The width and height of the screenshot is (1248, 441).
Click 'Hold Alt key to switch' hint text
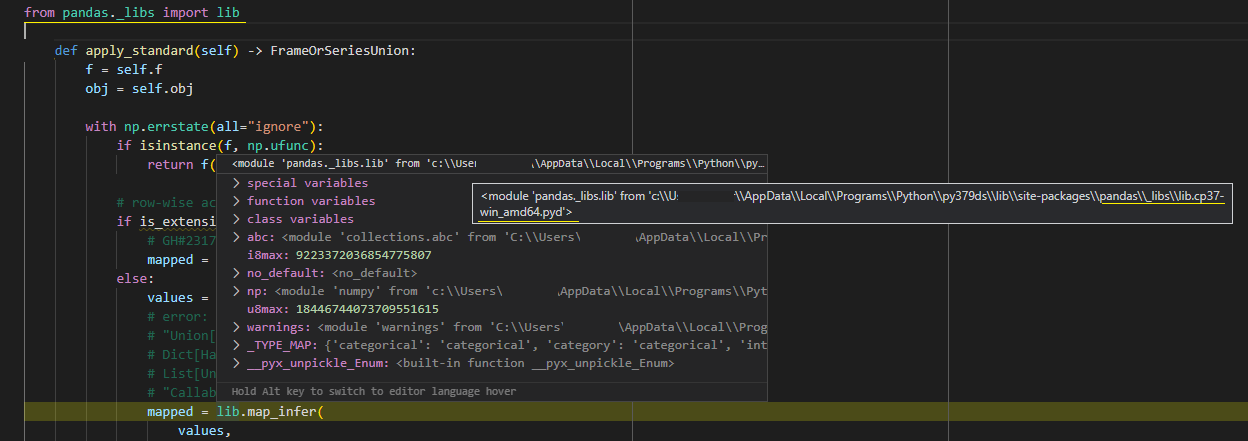(x=373, y=391)
